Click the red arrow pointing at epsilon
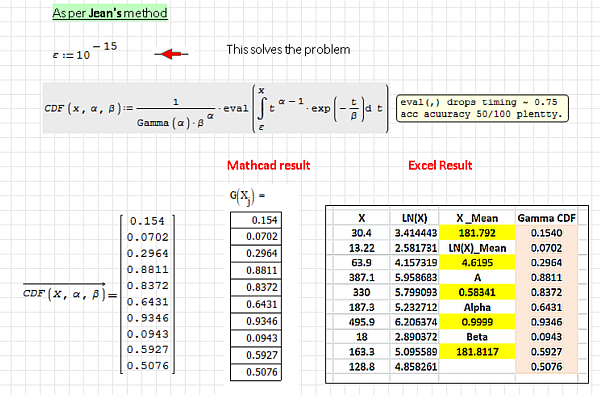The height and width of the screenshot is (395, 600). click(x=171, y=54)
